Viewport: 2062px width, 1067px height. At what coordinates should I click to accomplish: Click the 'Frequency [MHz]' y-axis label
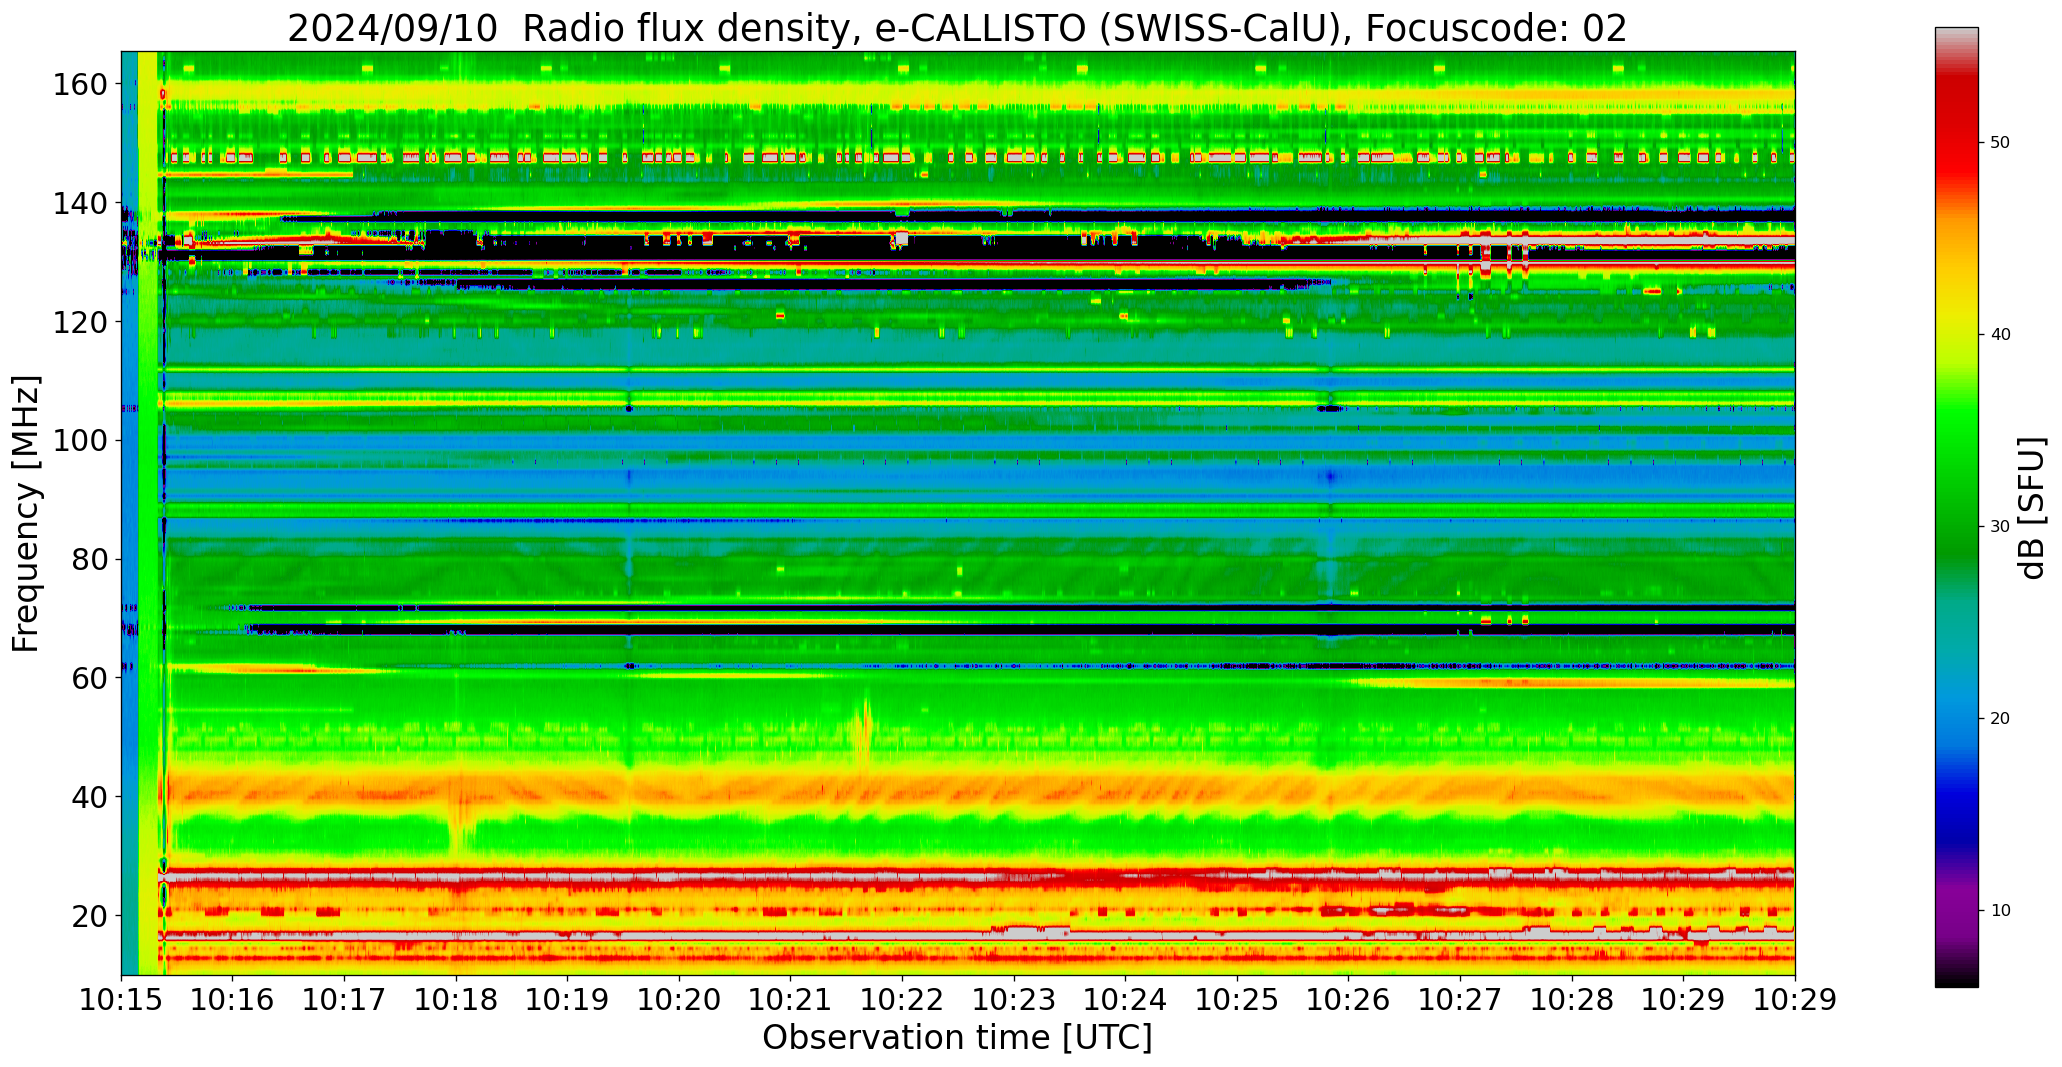(27, 513)
